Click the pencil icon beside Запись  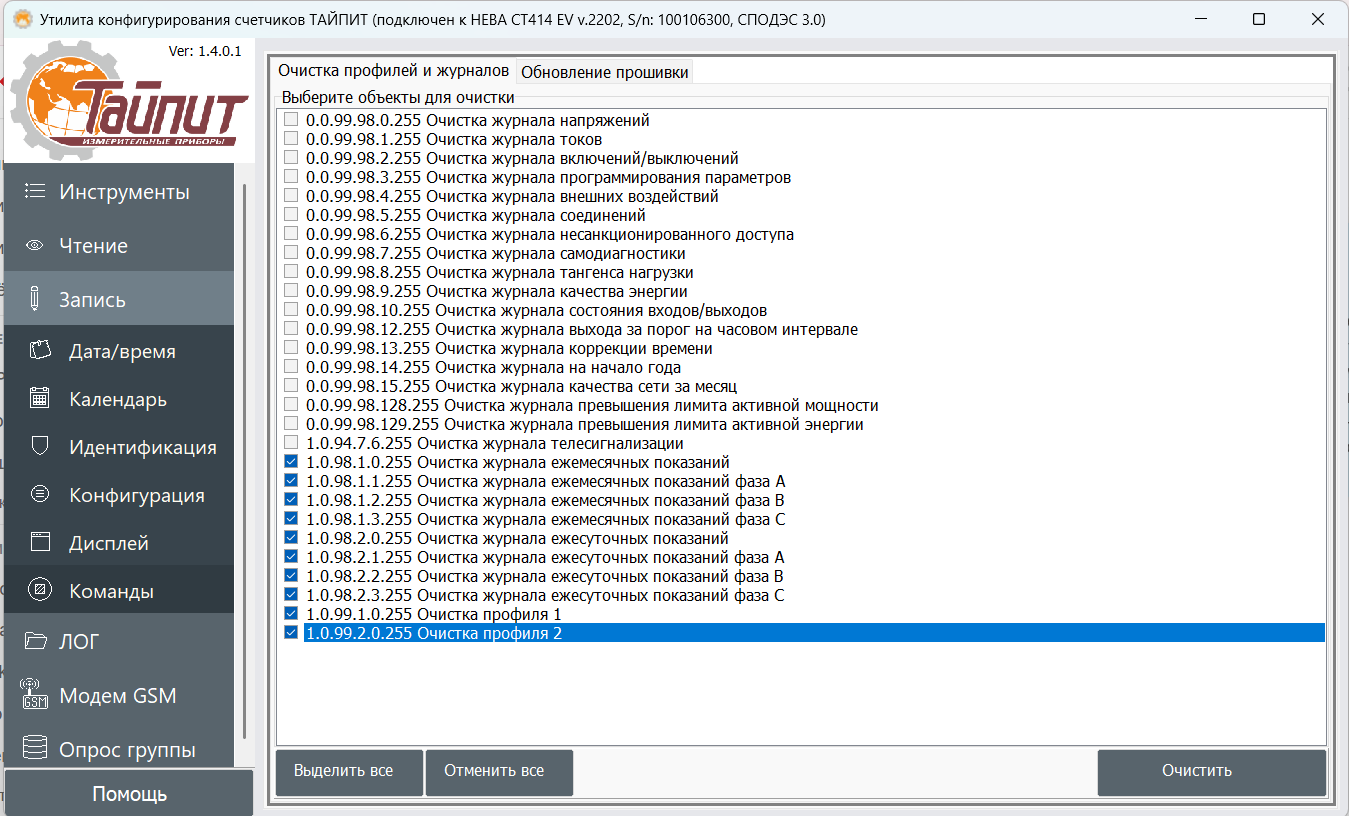pyautogui.click(x=35, y=299)
